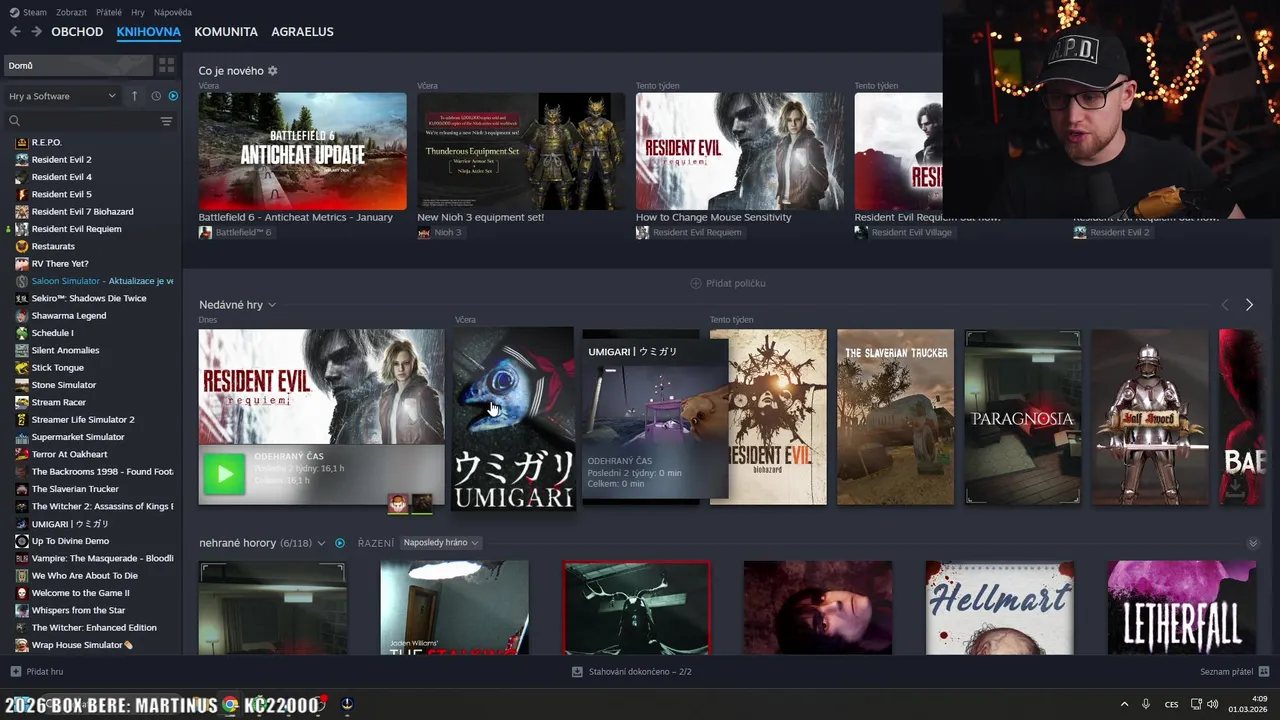Expand the Hry a Software dropdown

[62, 96]
